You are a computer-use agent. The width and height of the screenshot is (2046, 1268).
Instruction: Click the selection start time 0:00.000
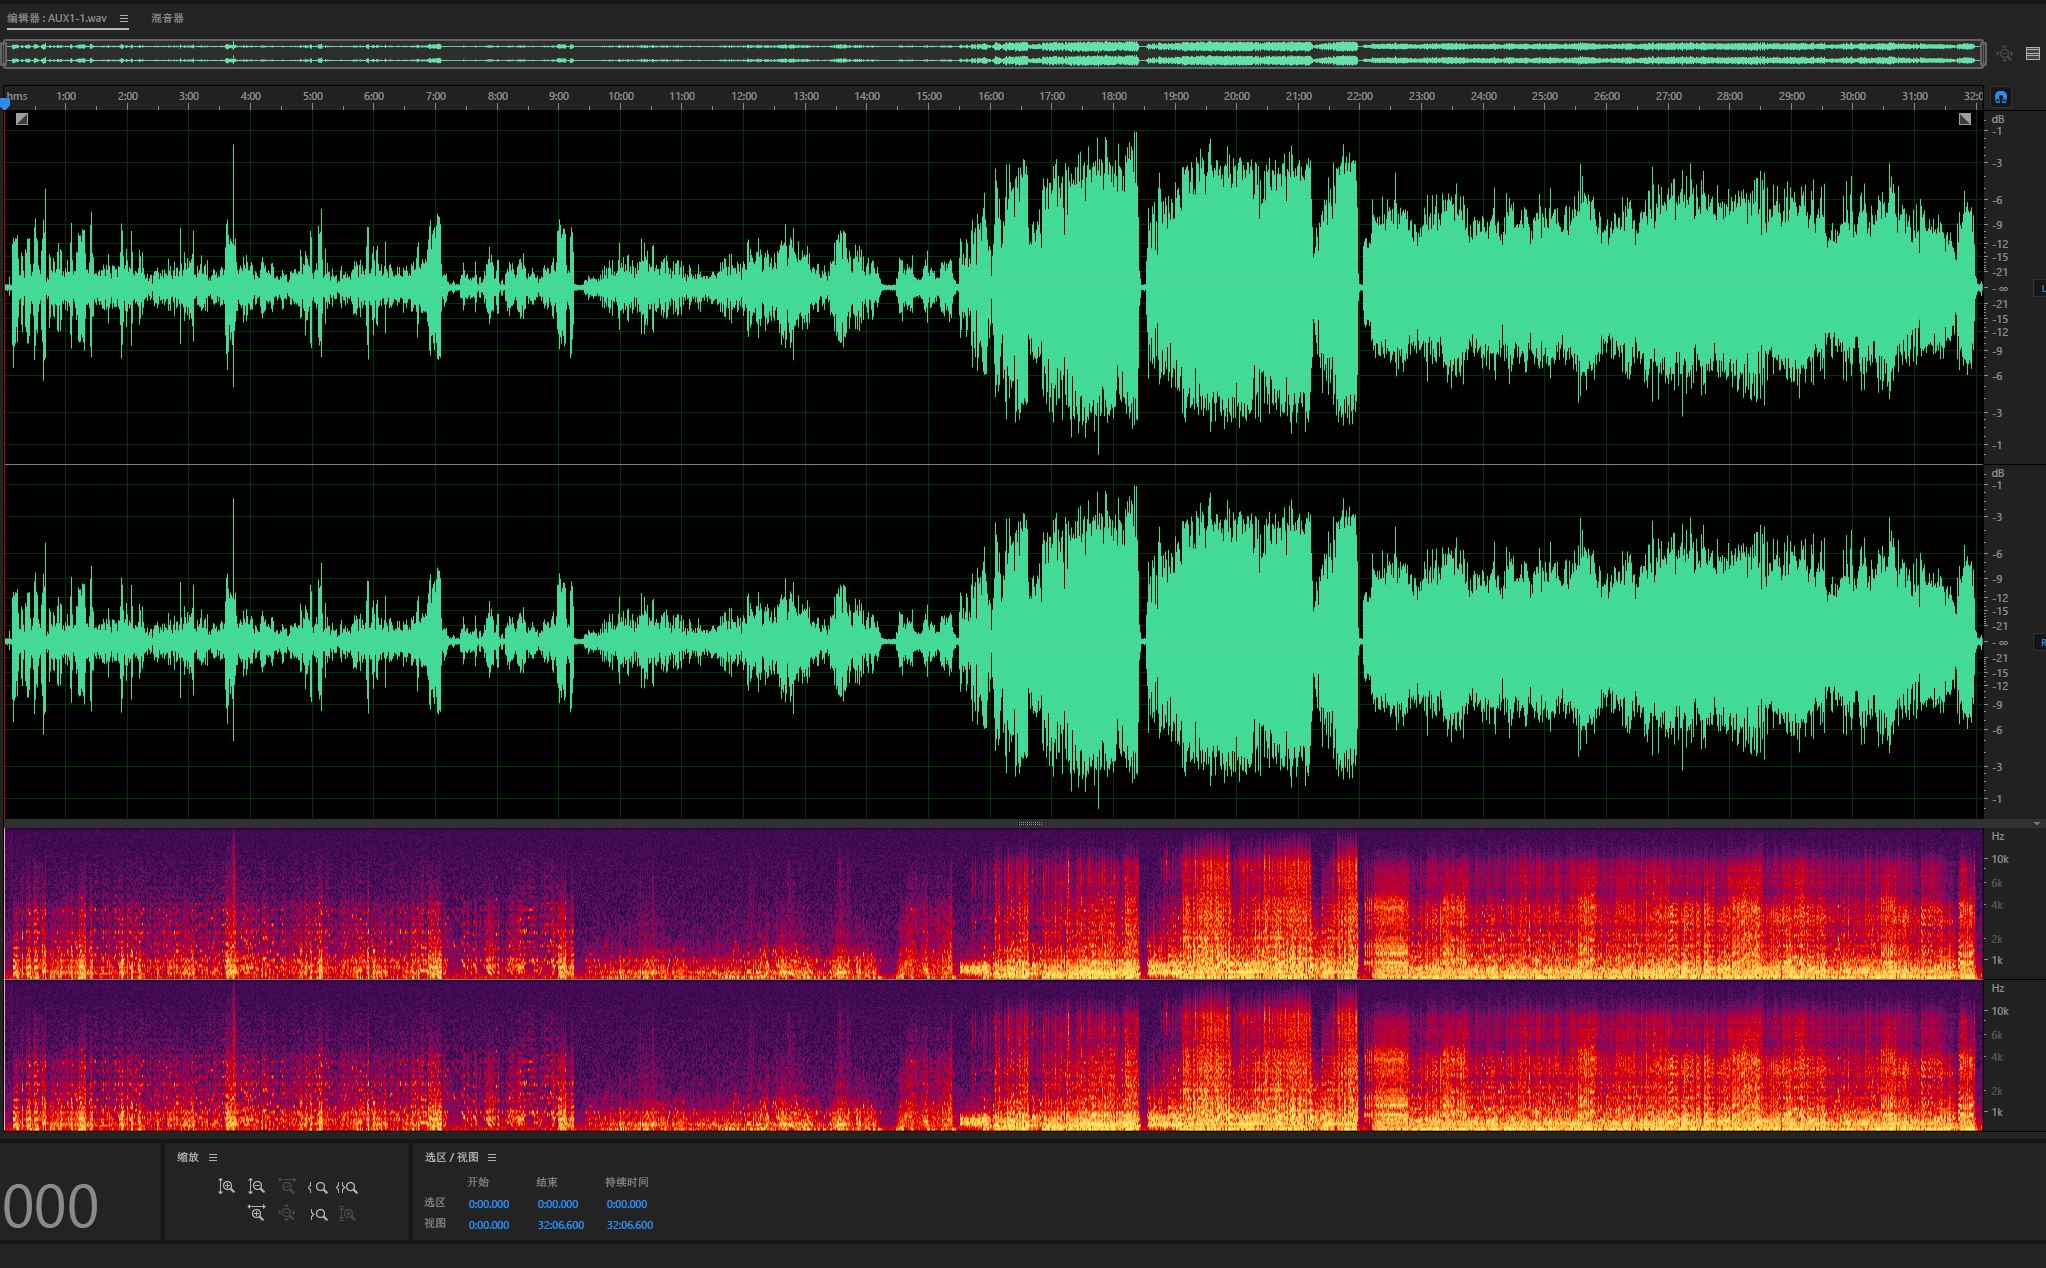[x=488, y=1204]
